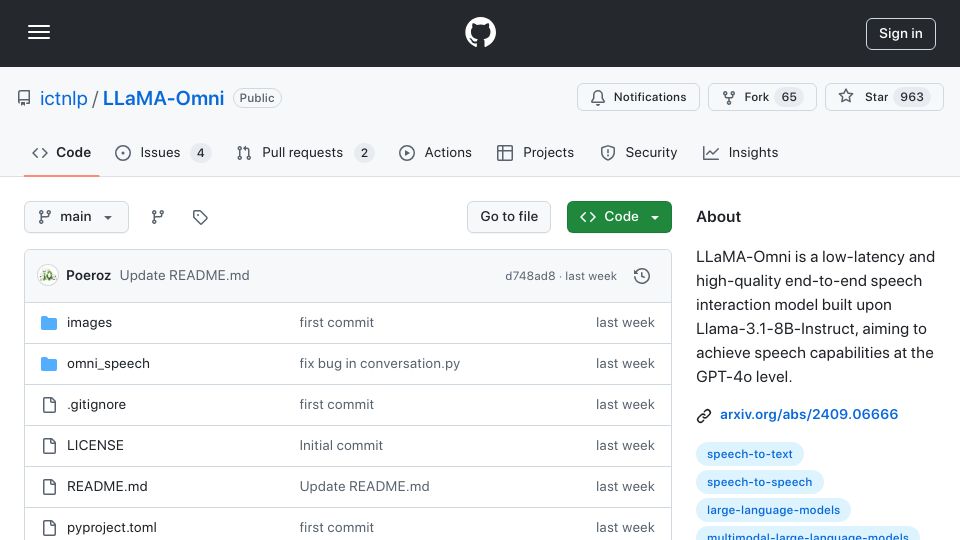Screen dimensions: 960x540
Task: Open the 'Initial commit' message for LICENSE
Action: tap(341, 446)
